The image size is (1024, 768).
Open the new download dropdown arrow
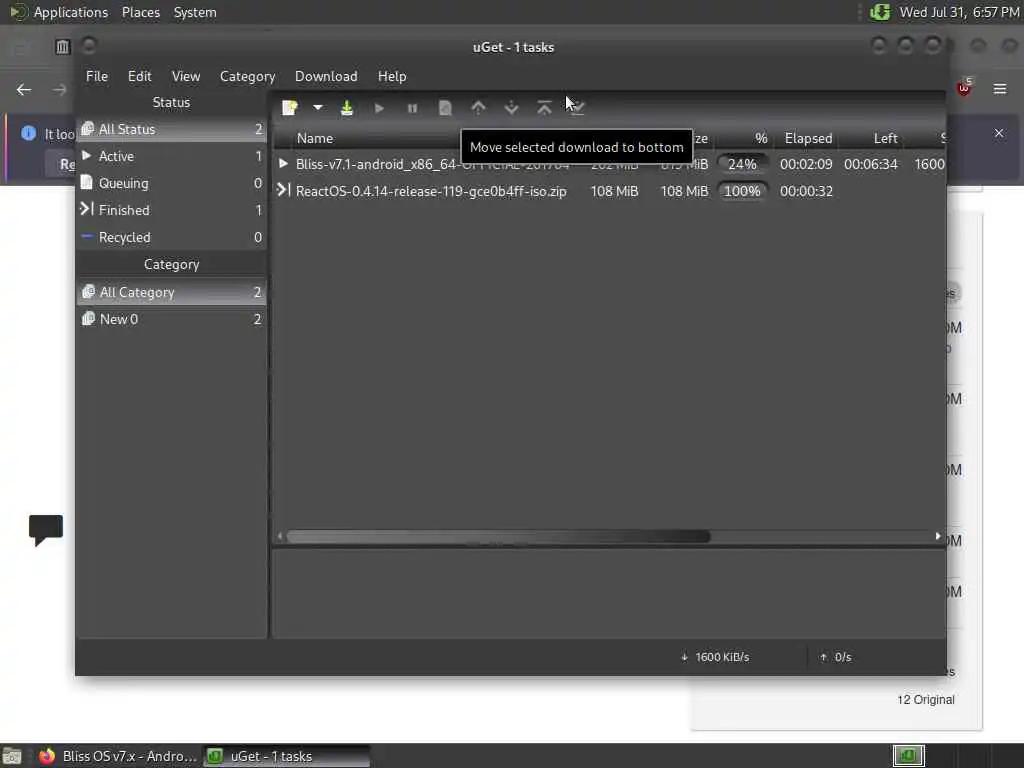(x=317, y=108)
